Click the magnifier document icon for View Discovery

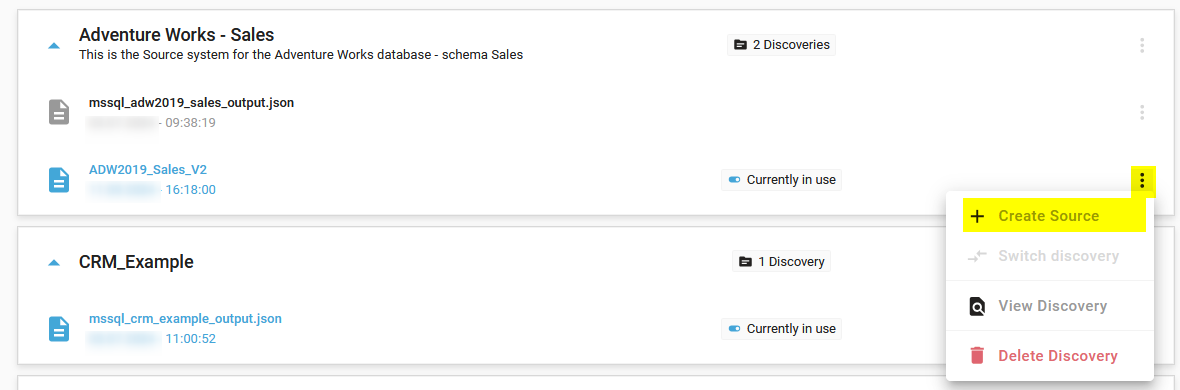977,306
